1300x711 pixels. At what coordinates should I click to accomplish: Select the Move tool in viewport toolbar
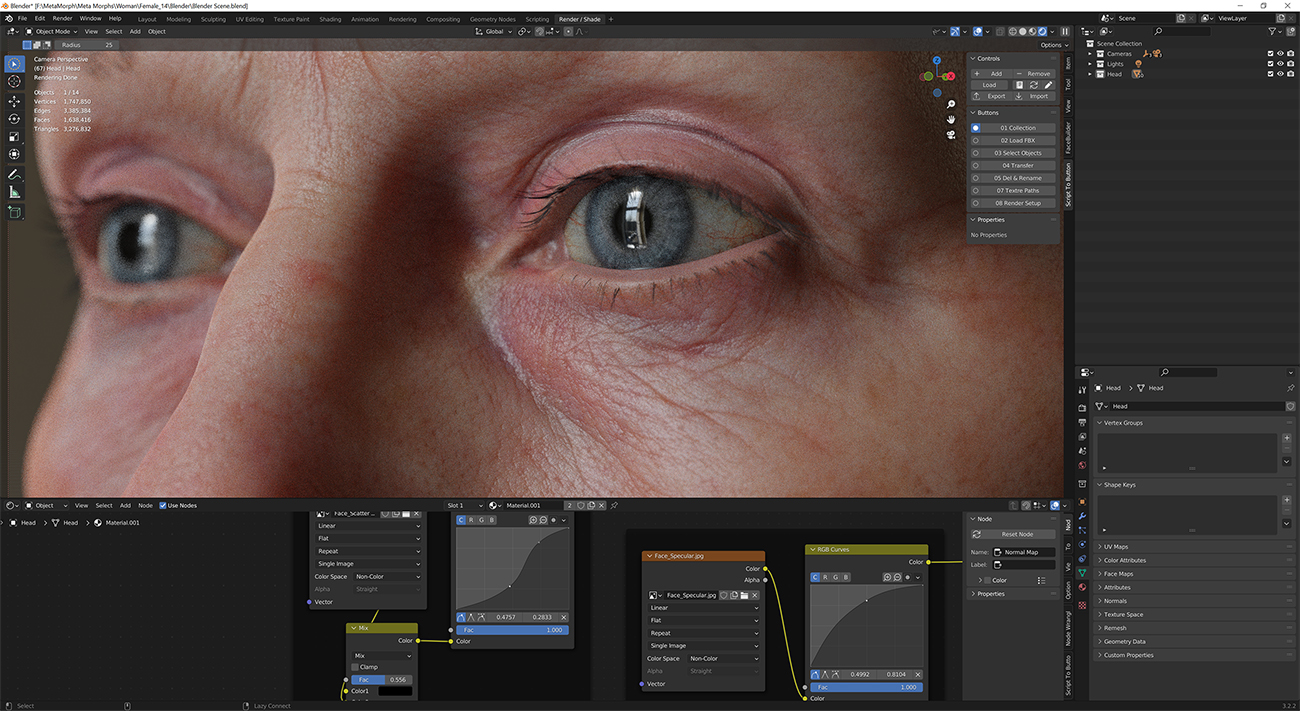[x=14, y=101]
